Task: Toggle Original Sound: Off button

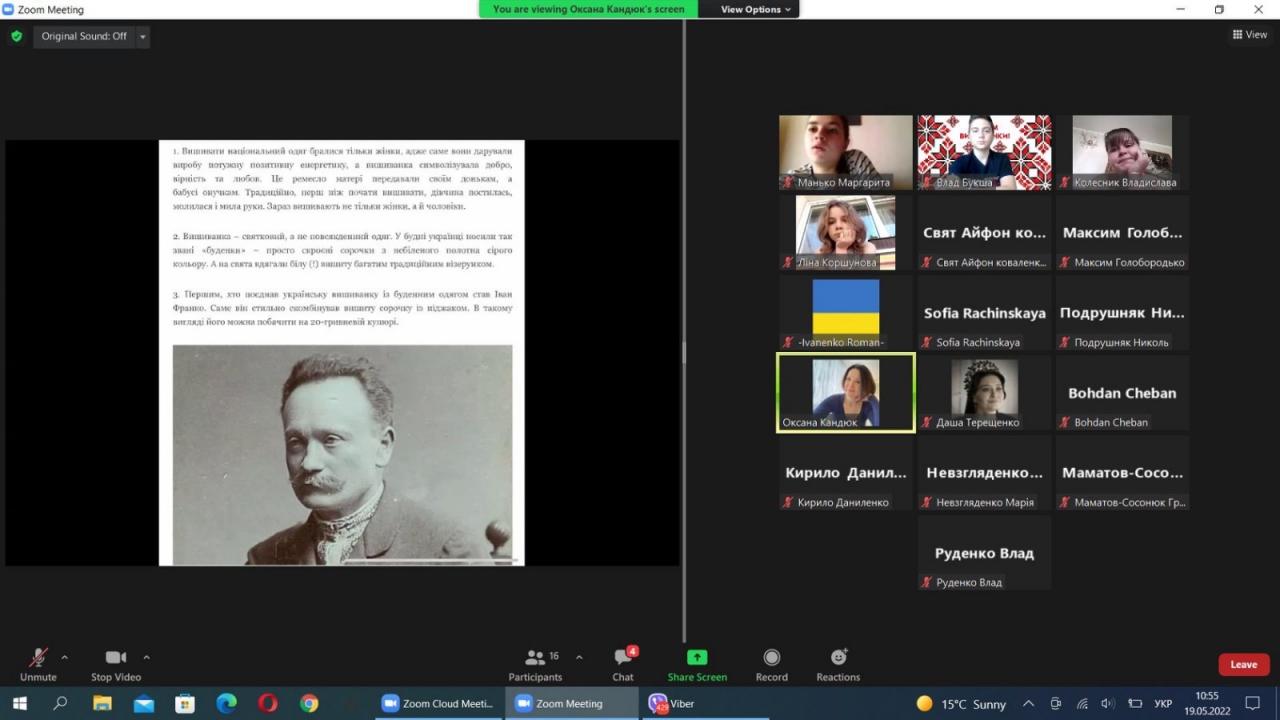Action: [84, 36]
